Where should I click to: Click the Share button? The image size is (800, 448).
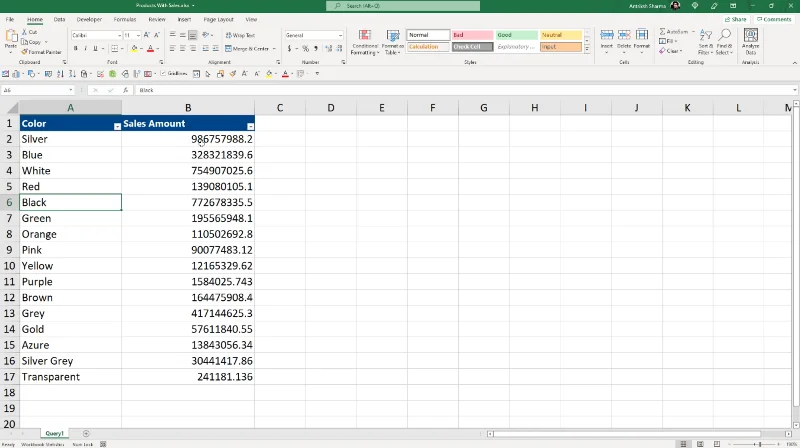tap(736, 19)
